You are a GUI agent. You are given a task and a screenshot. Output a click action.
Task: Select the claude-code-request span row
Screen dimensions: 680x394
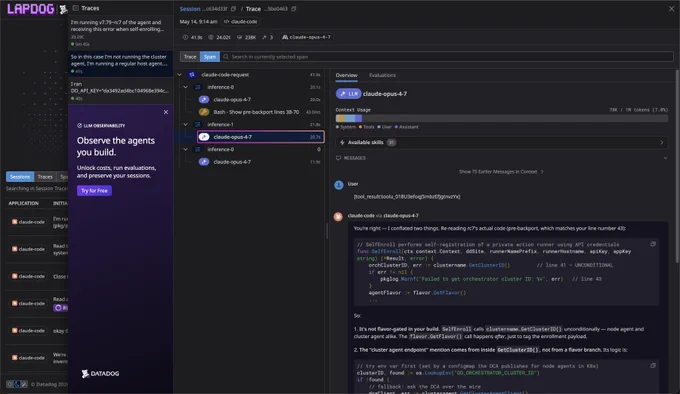coord(249,75)
